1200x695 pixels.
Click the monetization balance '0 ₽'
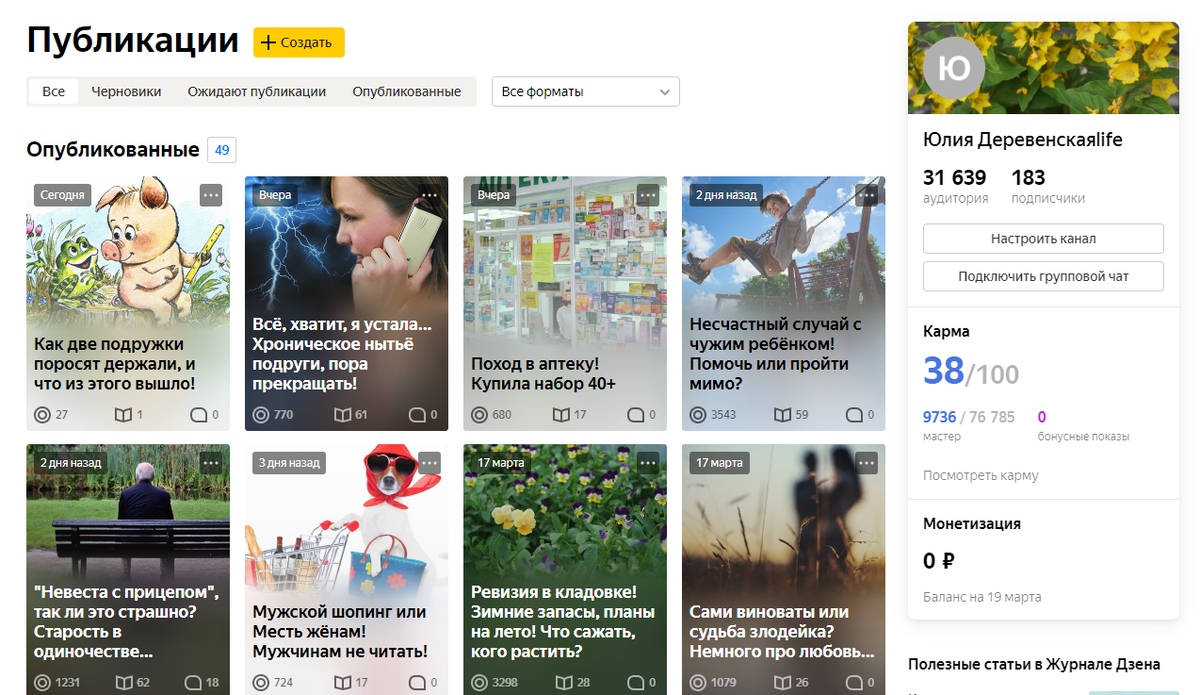click(x=938, y=561)
